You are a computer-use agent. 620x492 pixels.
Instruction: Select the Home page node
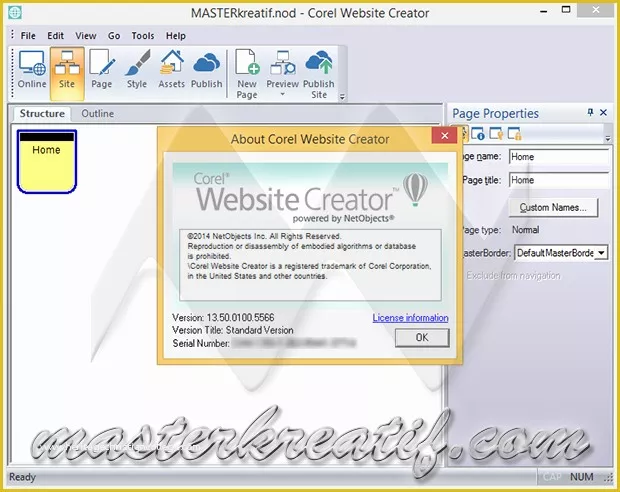[x=47, y=161]
